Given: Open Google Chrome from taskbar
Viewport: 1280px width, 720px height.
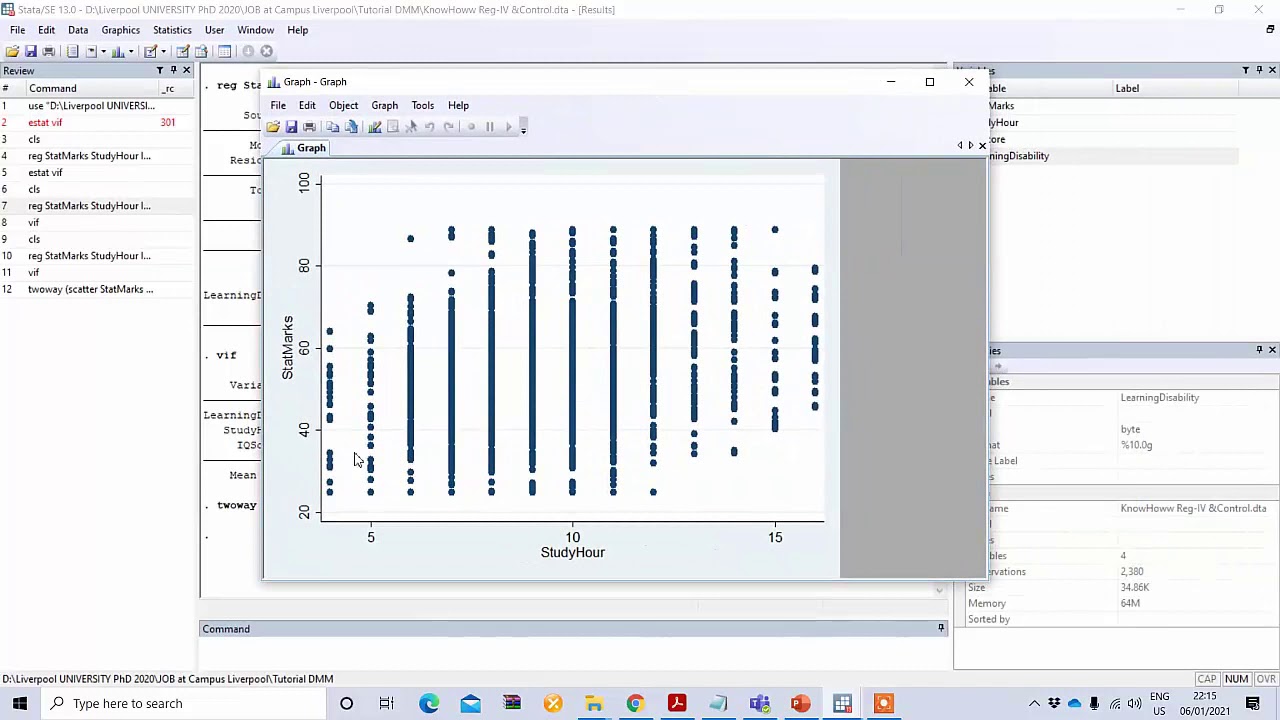Looking at the screenshot, I should [x=635, y=703].
